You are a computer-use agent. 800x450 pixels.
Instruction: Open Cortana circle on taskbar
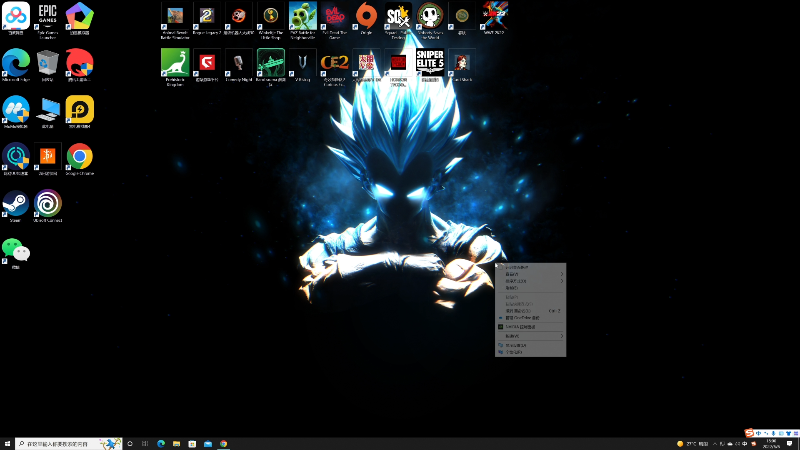[x=130, y=444]
